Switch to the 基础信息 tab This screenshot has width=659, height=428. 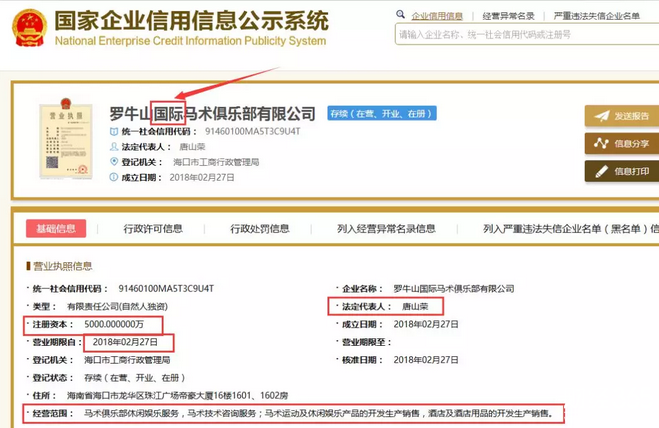point(56,228)
